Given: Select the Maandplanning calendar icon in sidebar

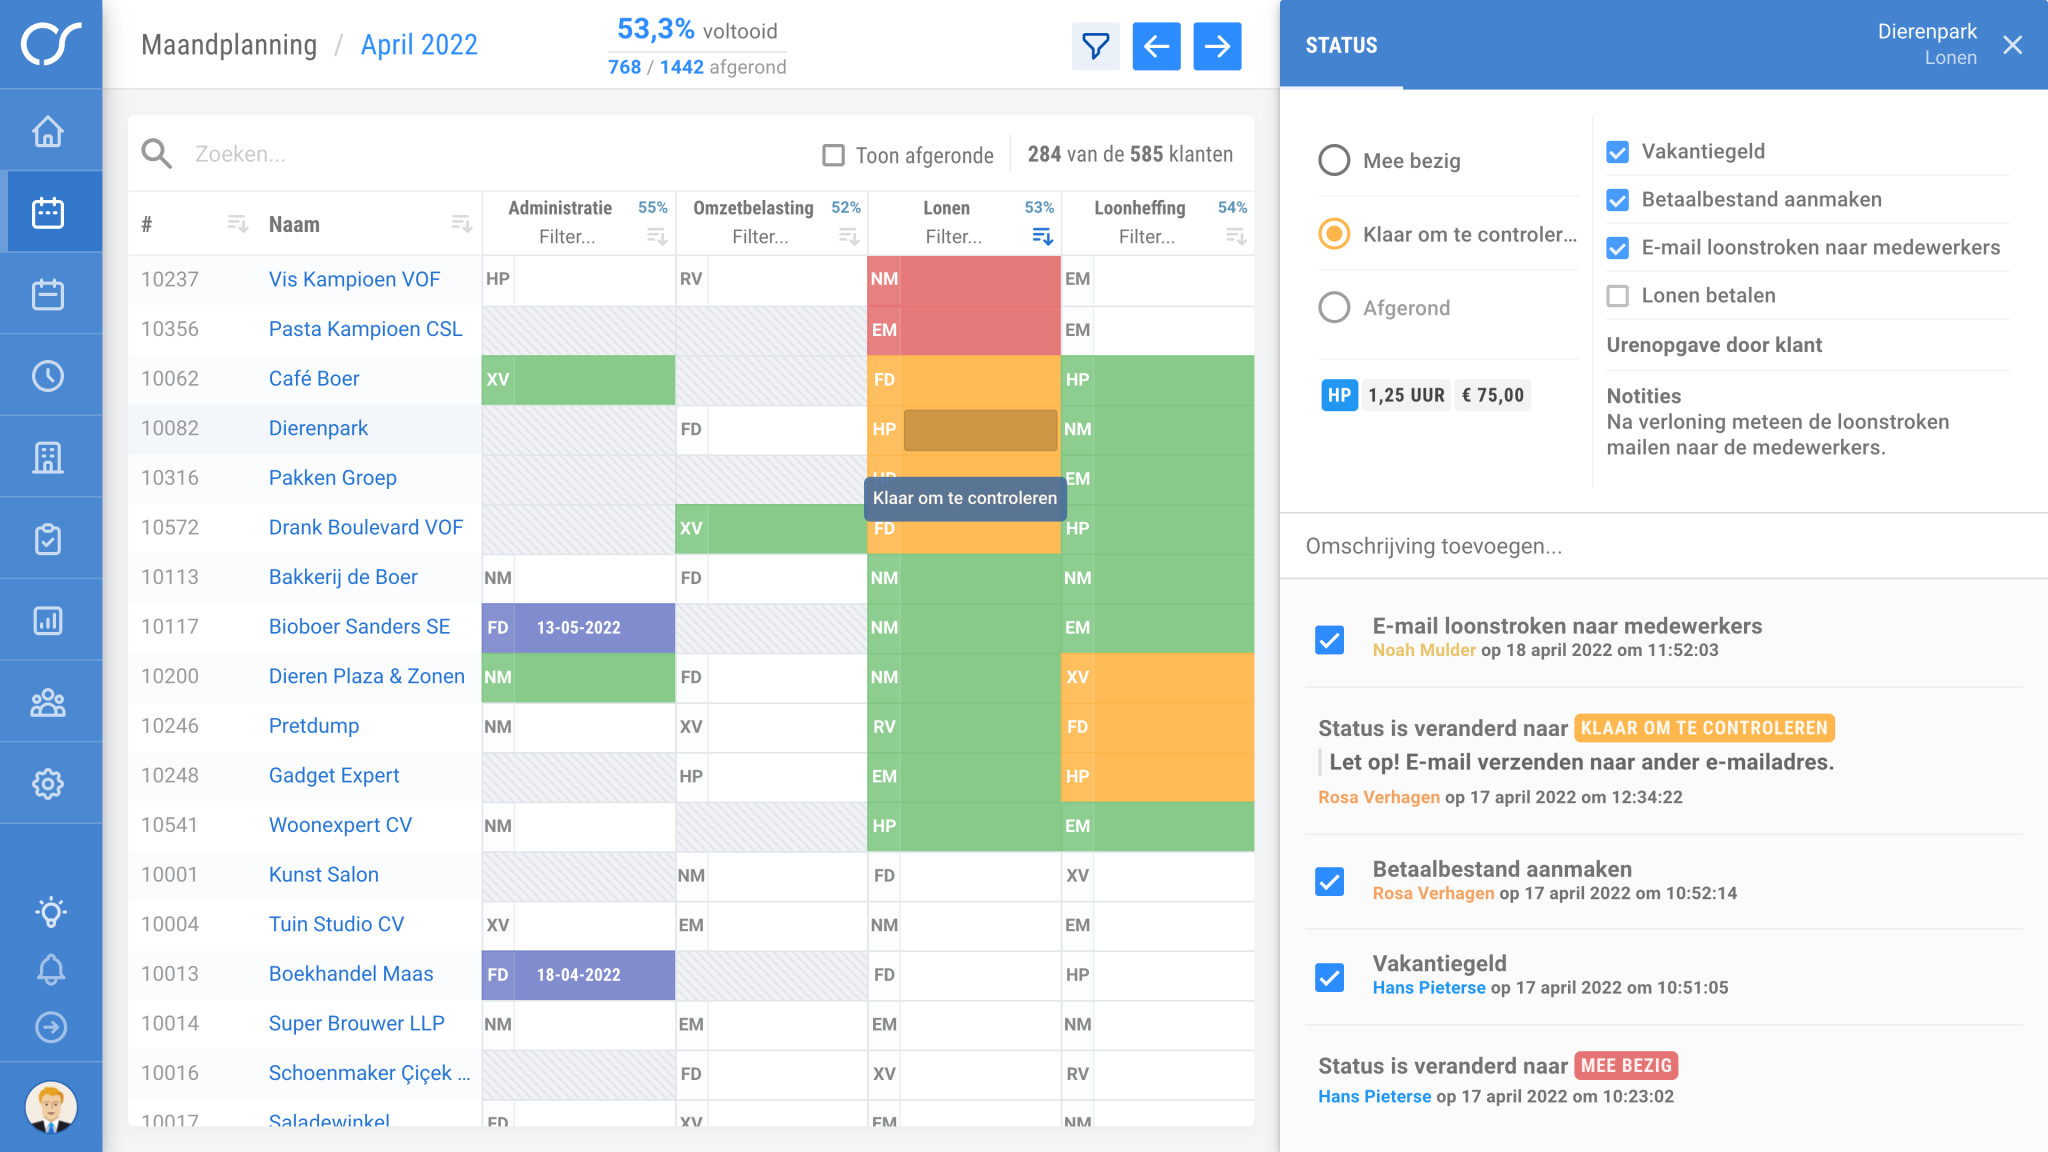Looking at the screenshot, I should click(x=50, y=211).
